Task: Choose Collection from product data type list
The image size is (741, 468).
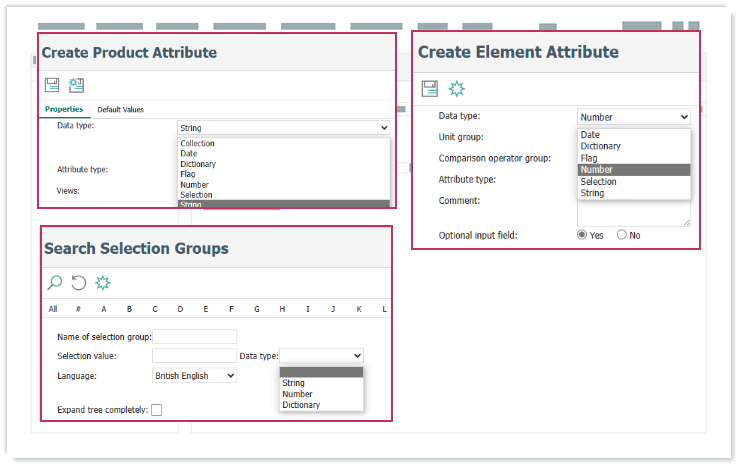Action: click(198, 144)
